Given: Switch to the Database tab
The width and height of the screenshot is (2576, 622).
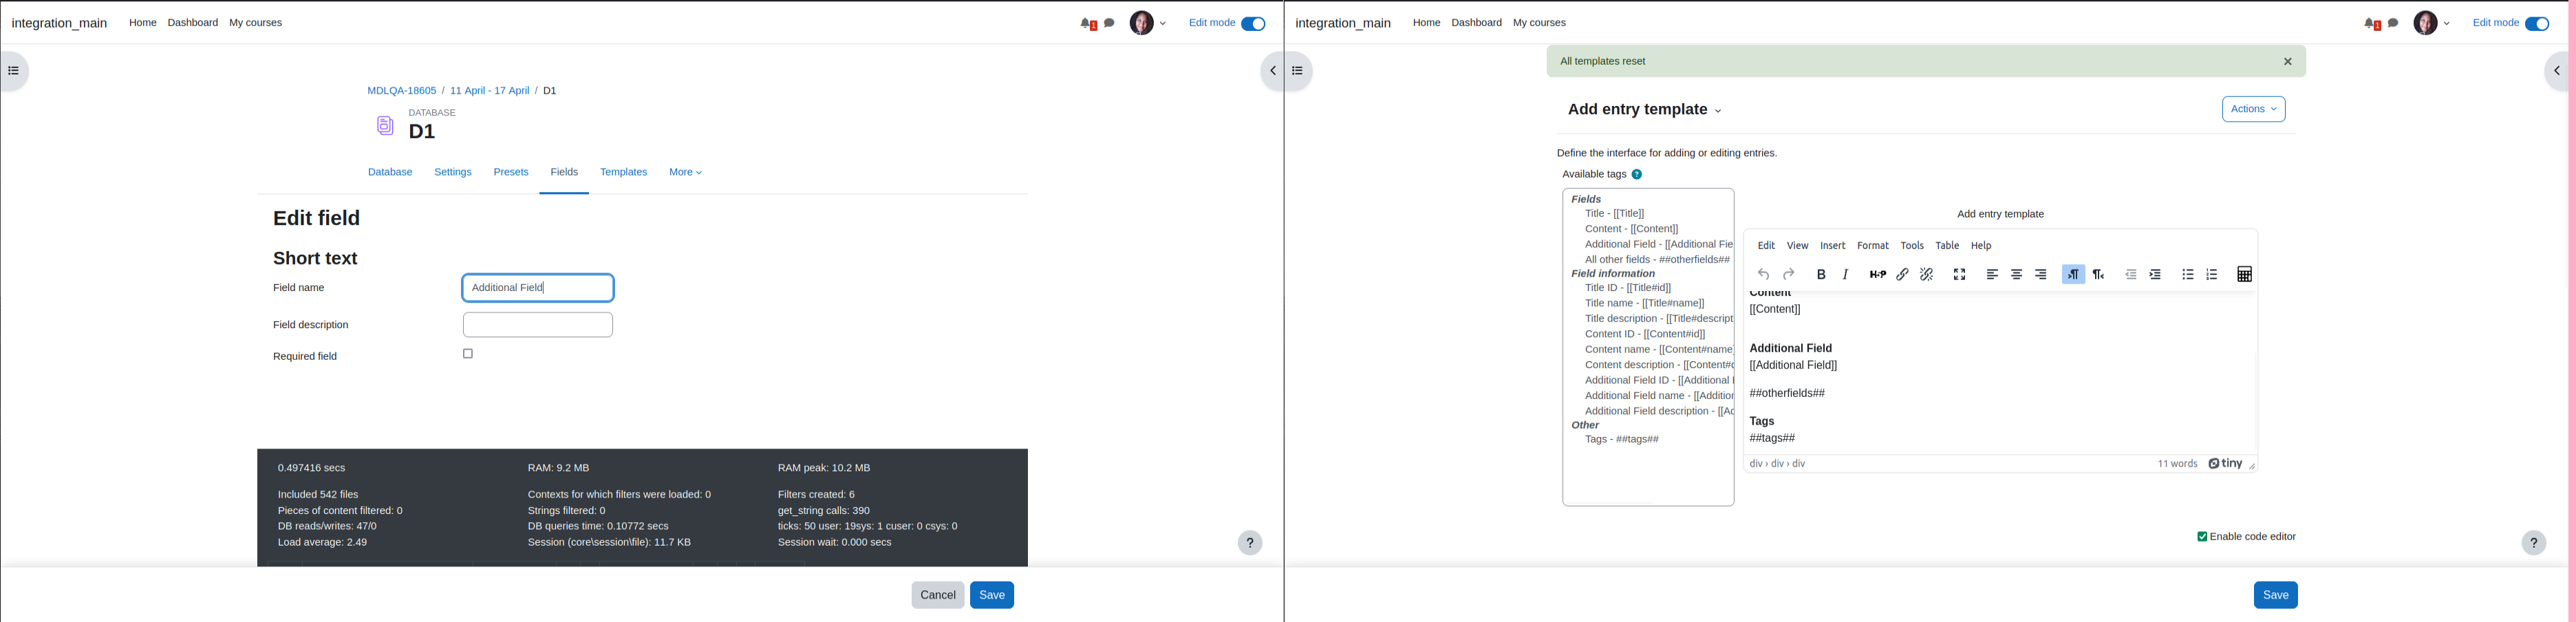Looking at the screenshot, I should coord(390,172).
